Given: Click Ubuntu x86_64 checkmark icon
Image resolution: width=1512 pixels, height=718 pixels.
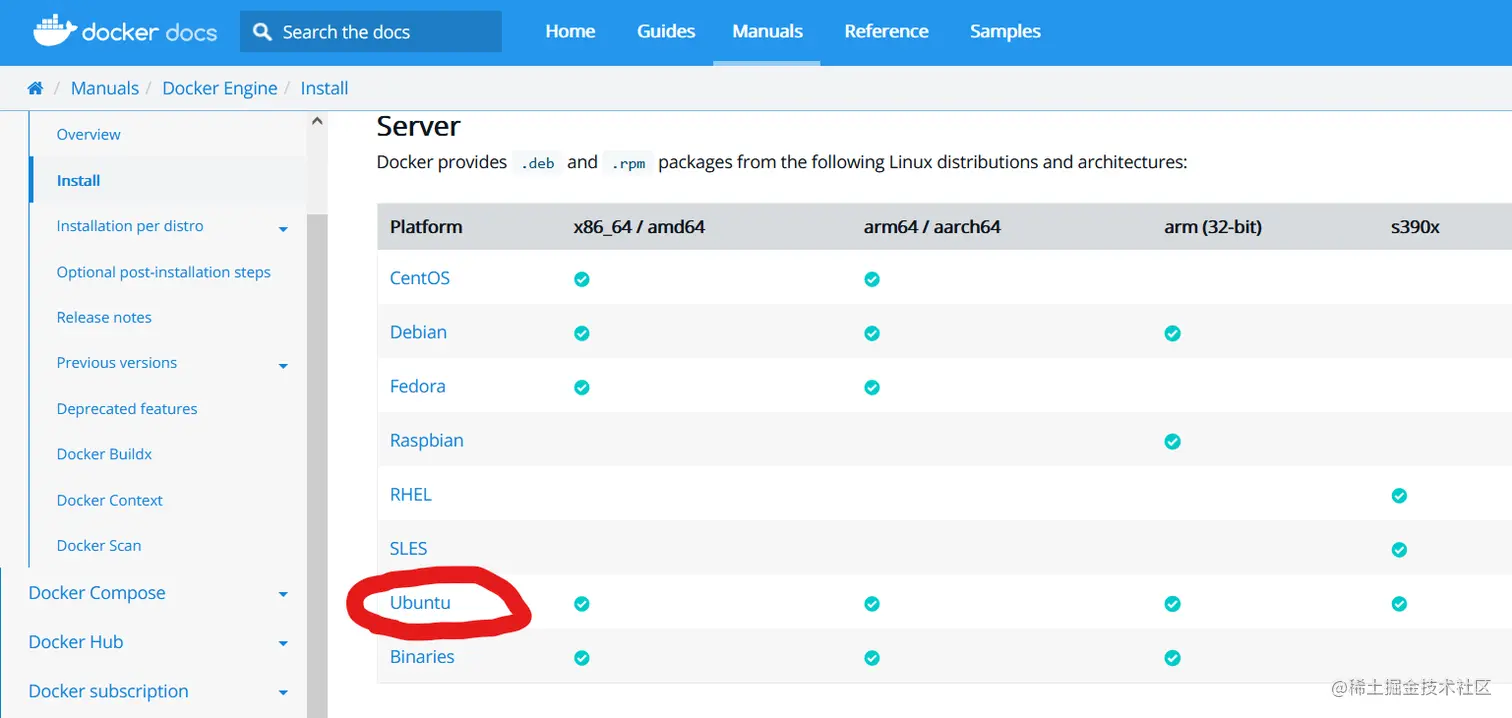Looking at the screenshot, I should click(582, 604).
